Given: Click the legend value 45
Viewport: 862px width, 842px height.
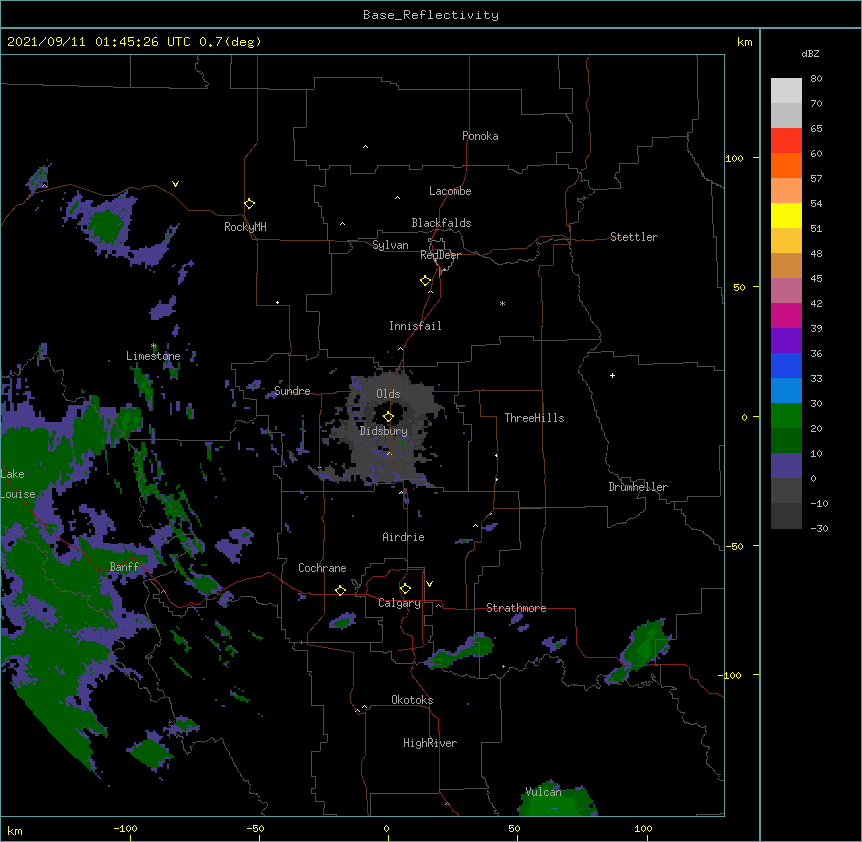Looking at the screenshot, I should [x=816, y=278].
